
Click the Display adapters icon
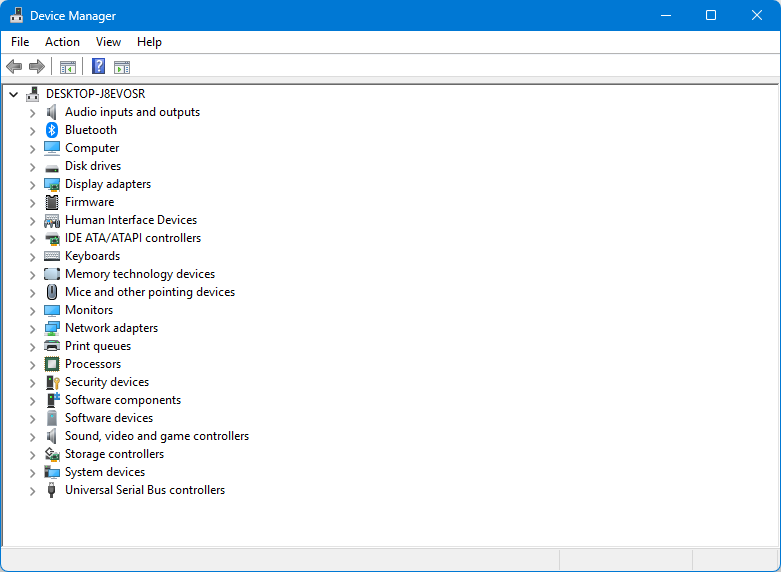click(52, 184)
